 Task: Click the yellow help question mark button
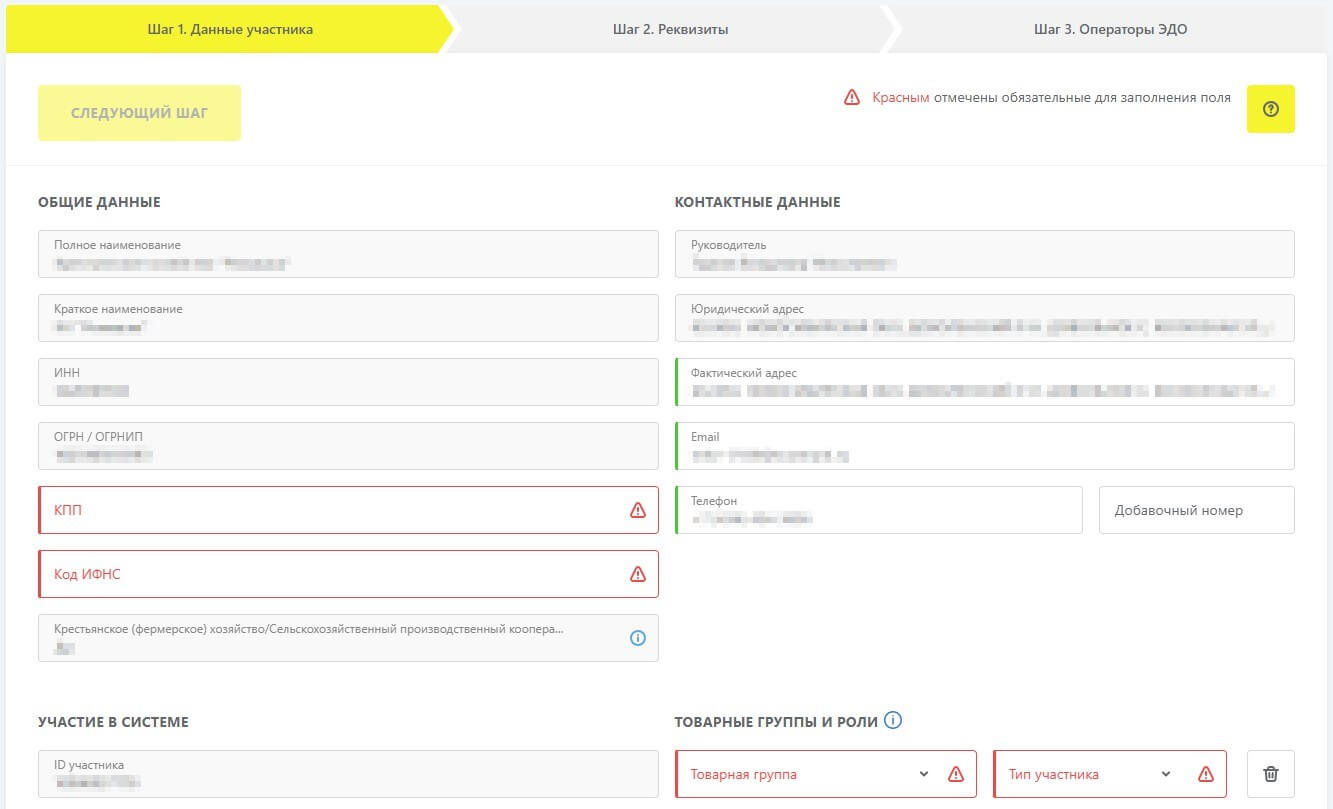click(x=1270, y=109)
